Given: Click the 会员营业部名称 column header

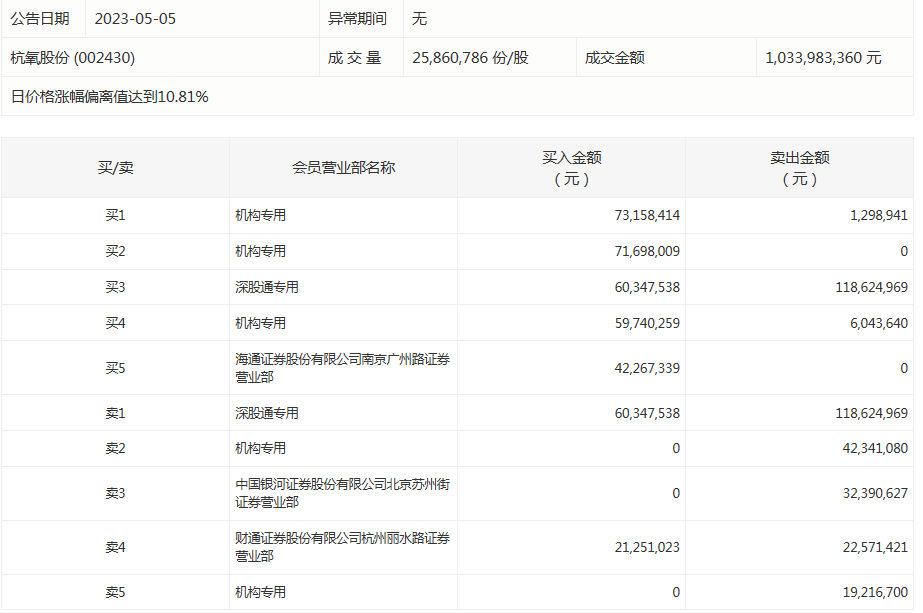Looking at the screenshot, I should (343, 167).
